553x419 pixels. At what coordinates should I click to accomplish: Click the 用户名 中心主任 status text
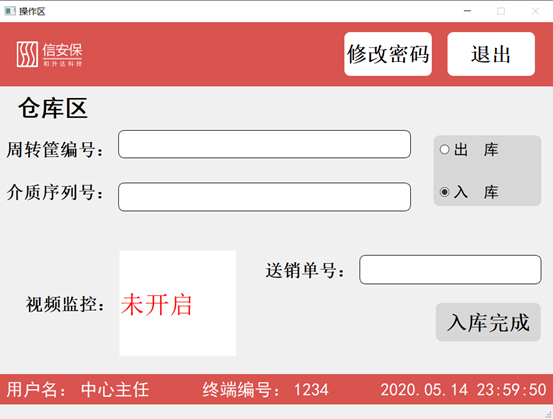click(78, 390)
